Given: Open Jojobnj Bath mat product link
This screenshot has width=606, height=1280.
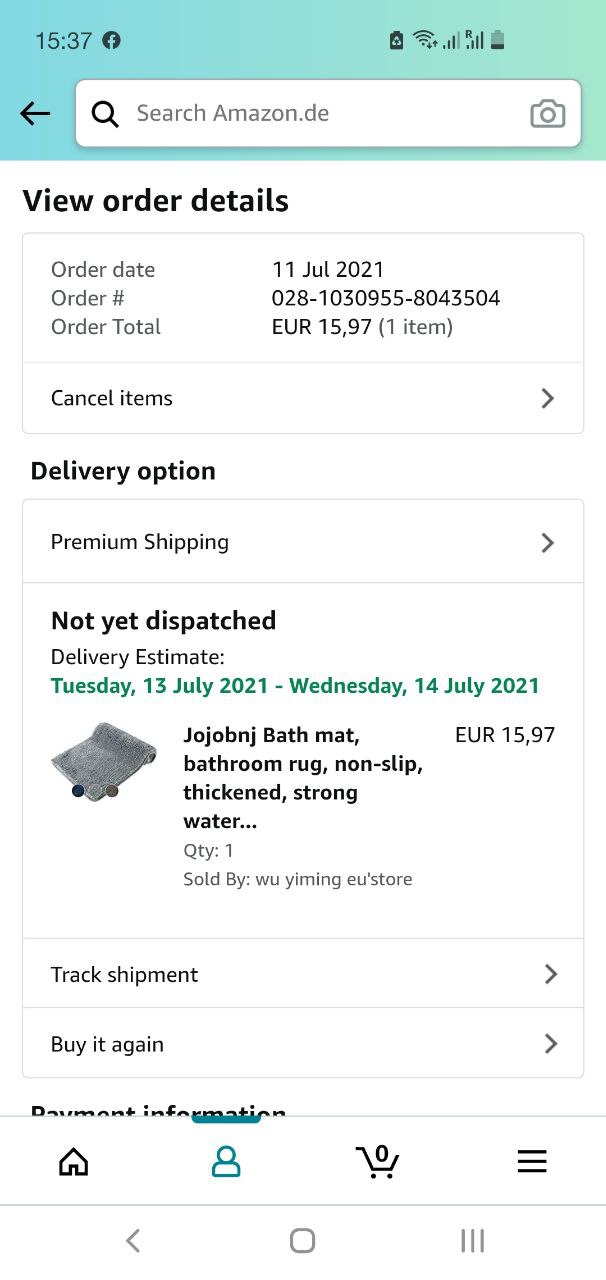Looking at the screenshot, I should pos(303,778).
